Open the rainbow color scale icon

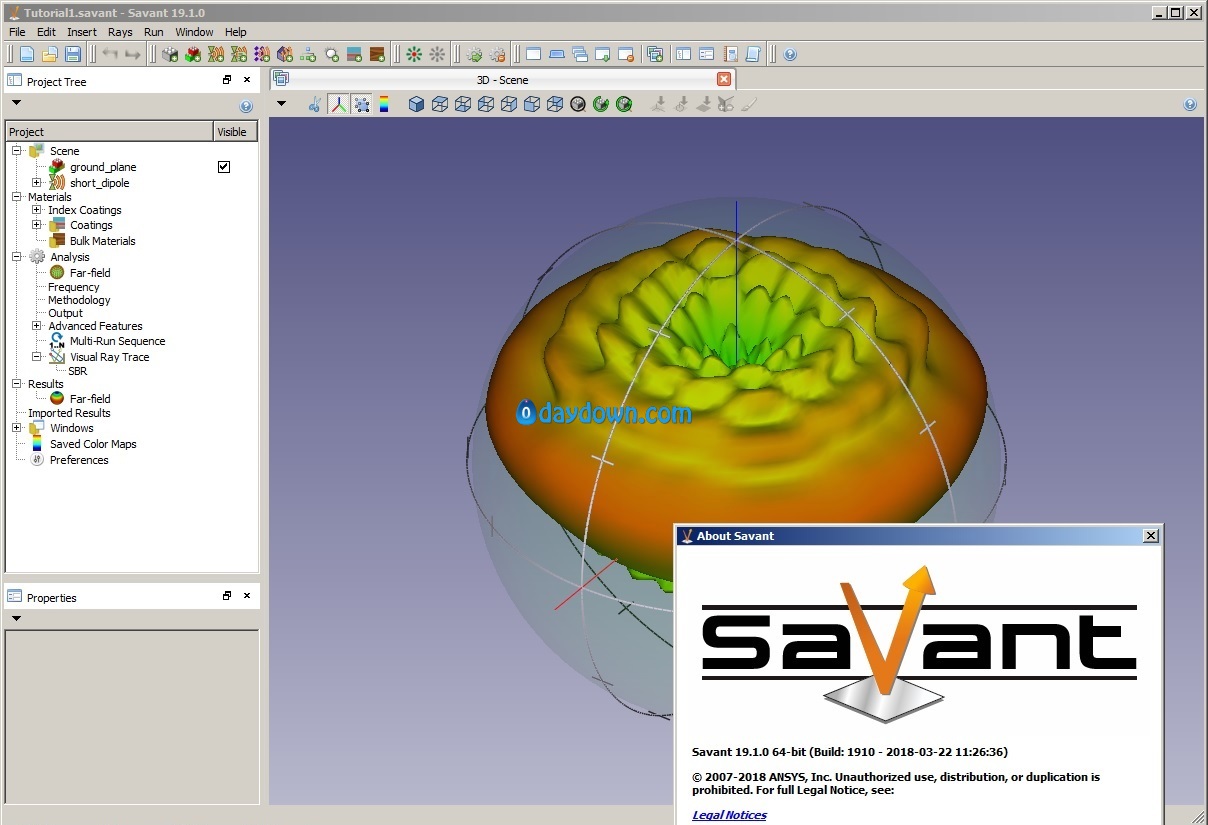pyautogui.click(x=384, y=104)
